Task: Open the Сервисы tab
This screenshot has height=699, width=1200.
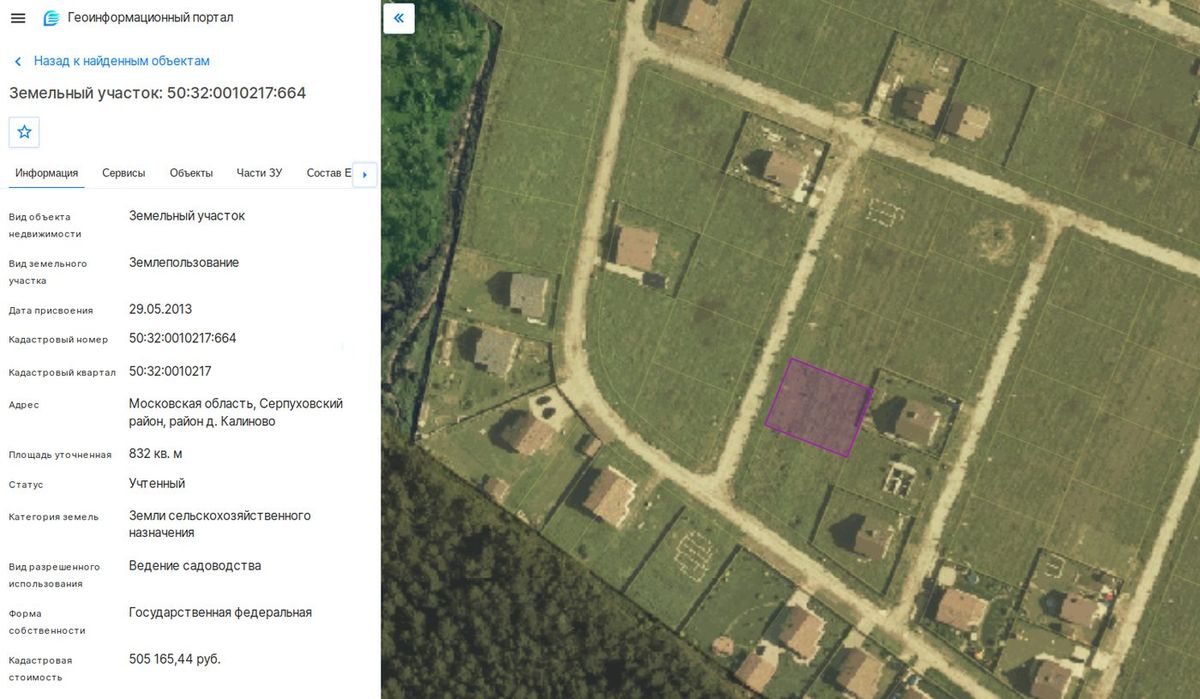Action: 124,173
